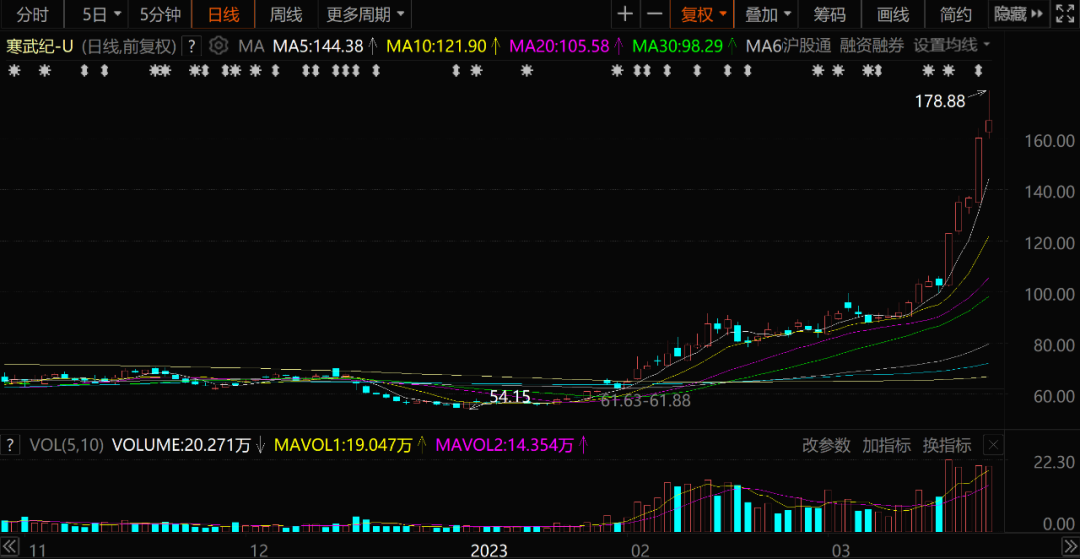Screen dimensions: 1080x559
Task: Click 换指标 to change indicator
Action: 947,445
